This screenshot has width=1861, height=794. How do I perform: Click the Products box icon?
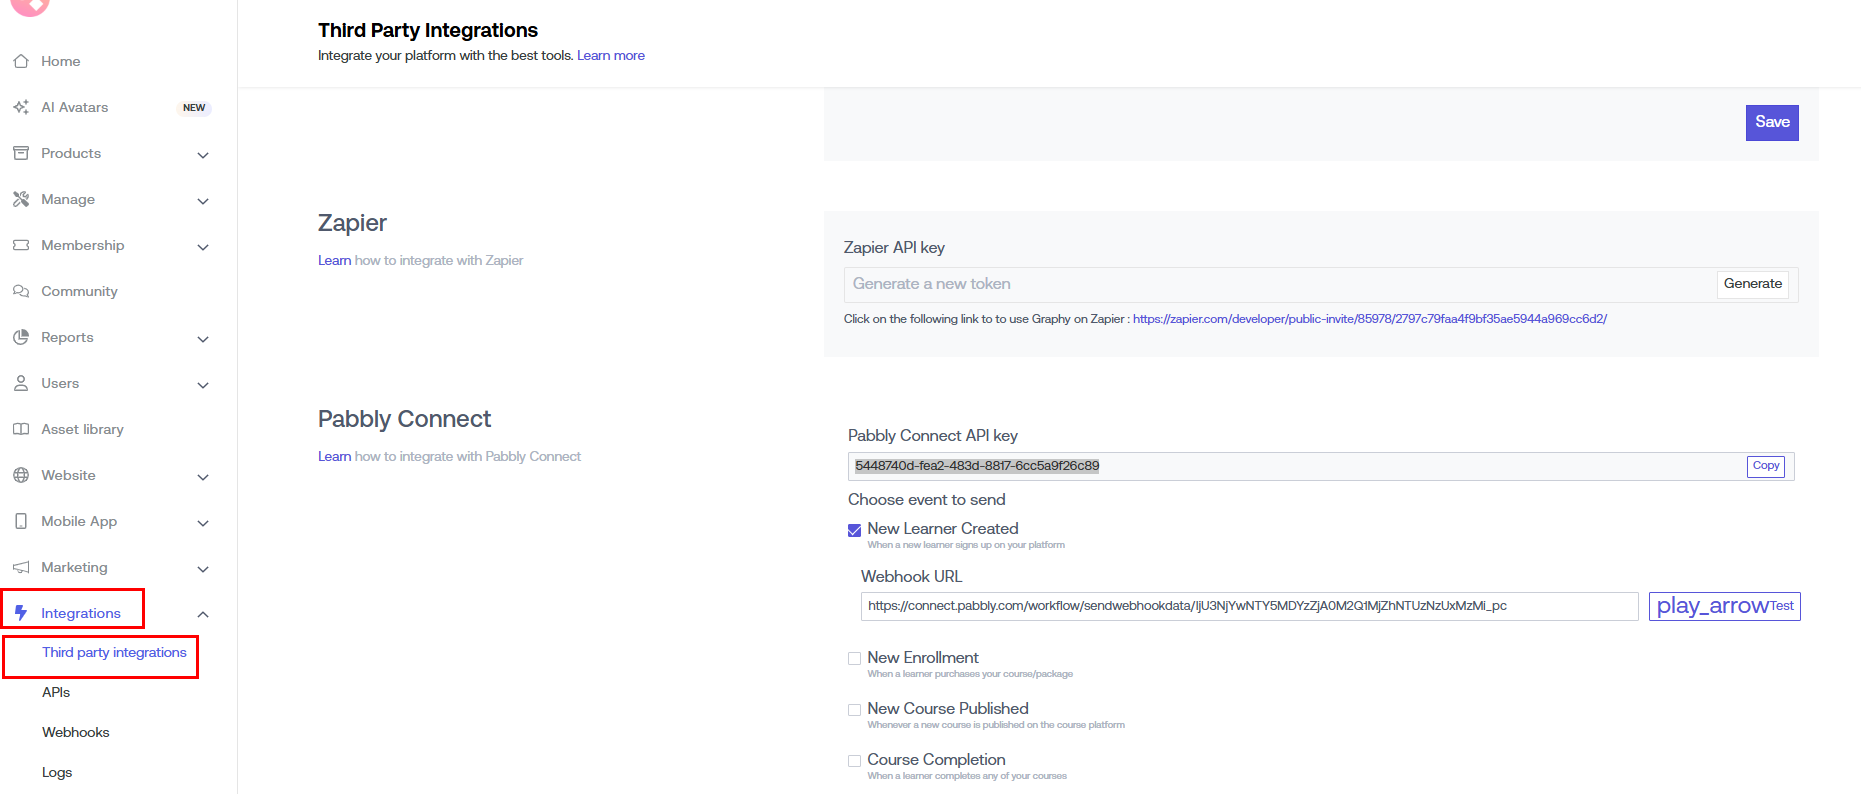click(21, 153)
